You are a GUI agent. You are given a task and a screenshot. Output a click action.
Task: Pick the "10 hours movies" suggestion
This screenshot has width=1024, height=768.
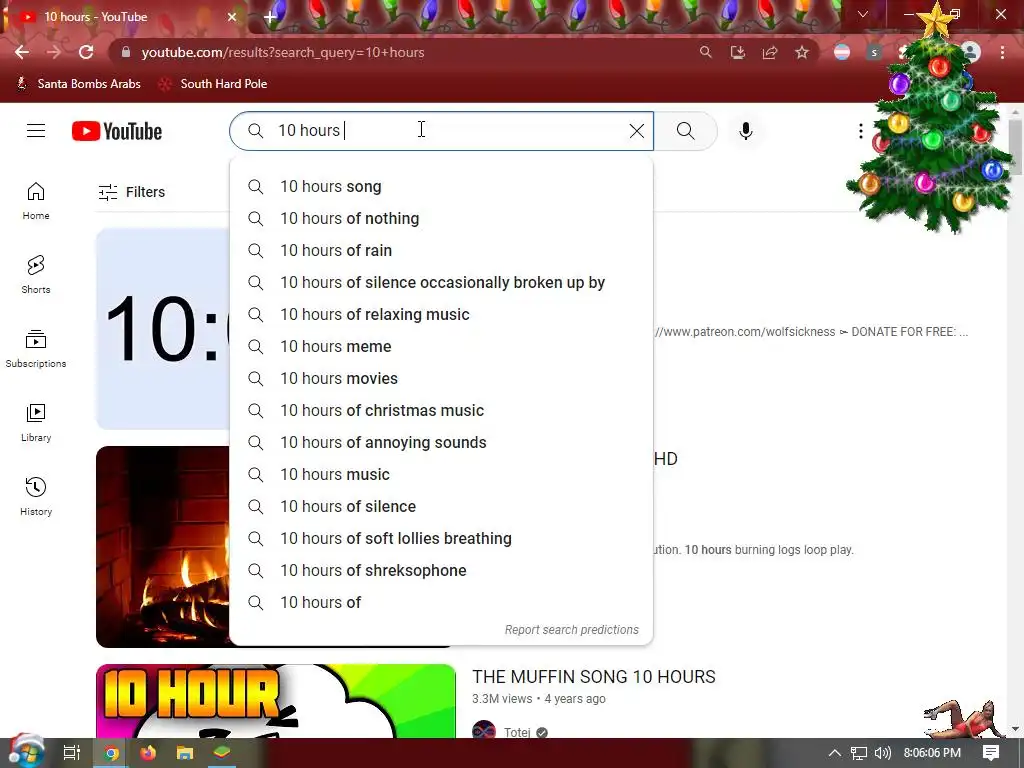click(x=441, y=379)
